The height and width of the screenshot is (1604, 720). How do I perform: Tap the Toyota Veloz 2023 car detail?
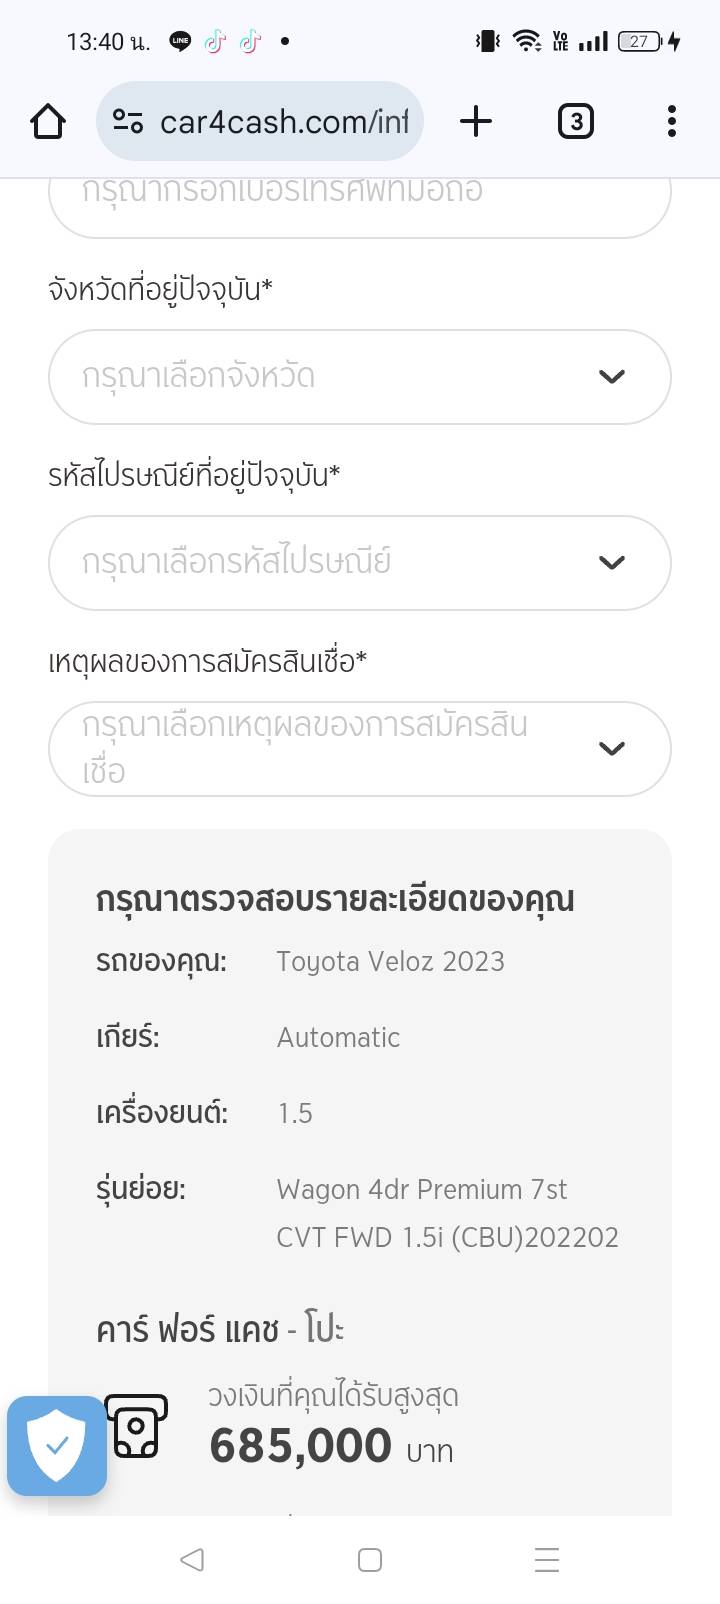pos(390,962)
